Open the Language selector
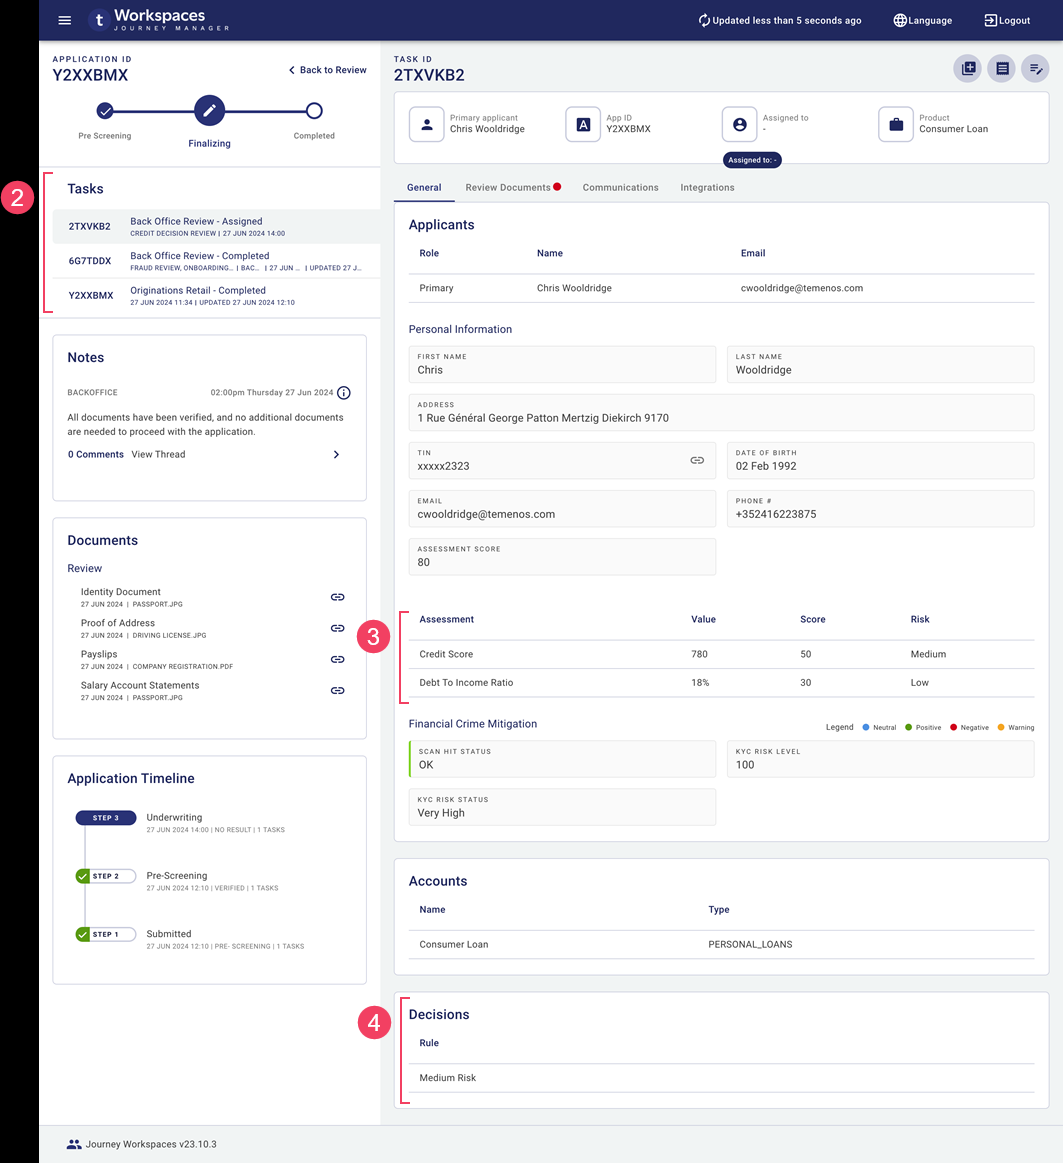 tap(922, 20)
